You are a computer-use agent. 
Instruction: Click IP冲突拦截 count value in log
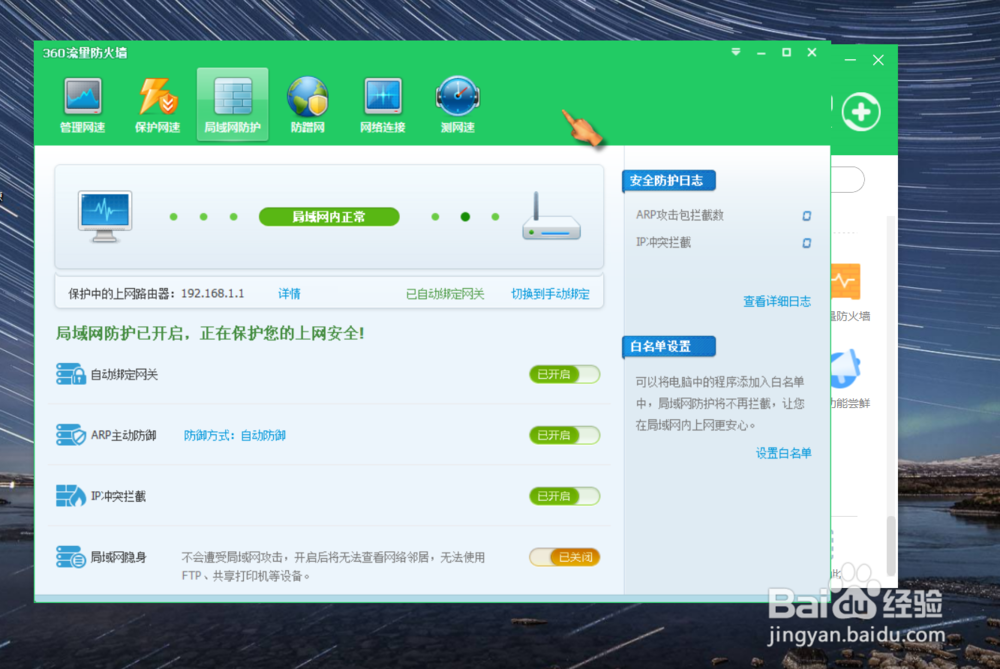[x=807, y=243]
